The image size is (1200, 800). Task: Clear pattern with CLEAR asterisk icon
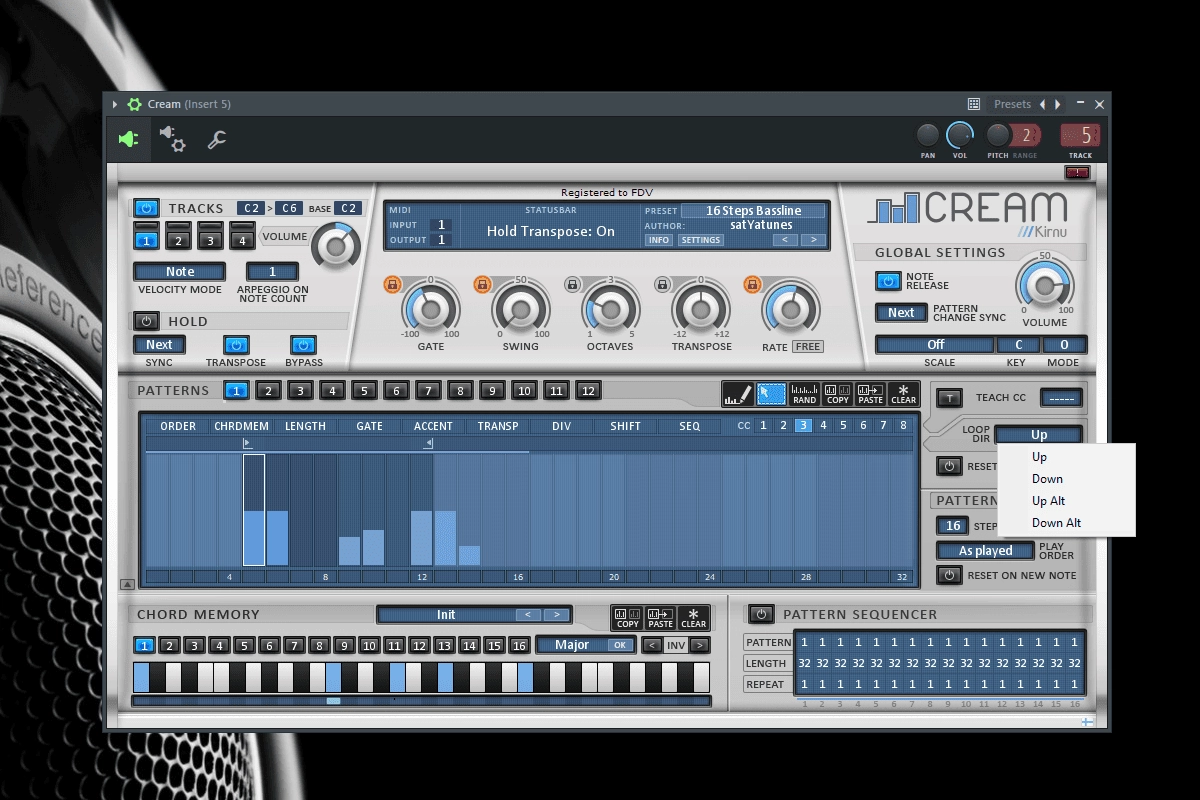click(903, 394)
